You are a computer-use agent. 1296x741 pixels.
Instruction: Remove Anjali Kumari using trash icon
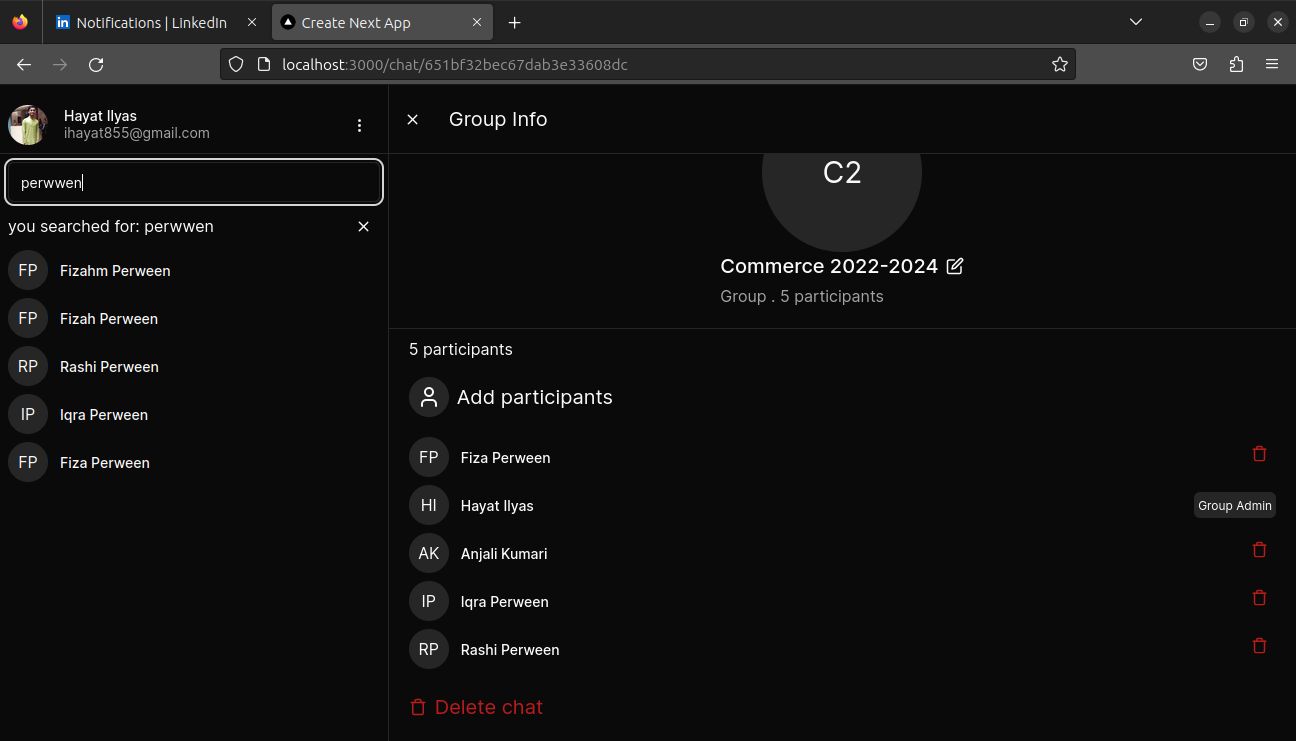1259,550
